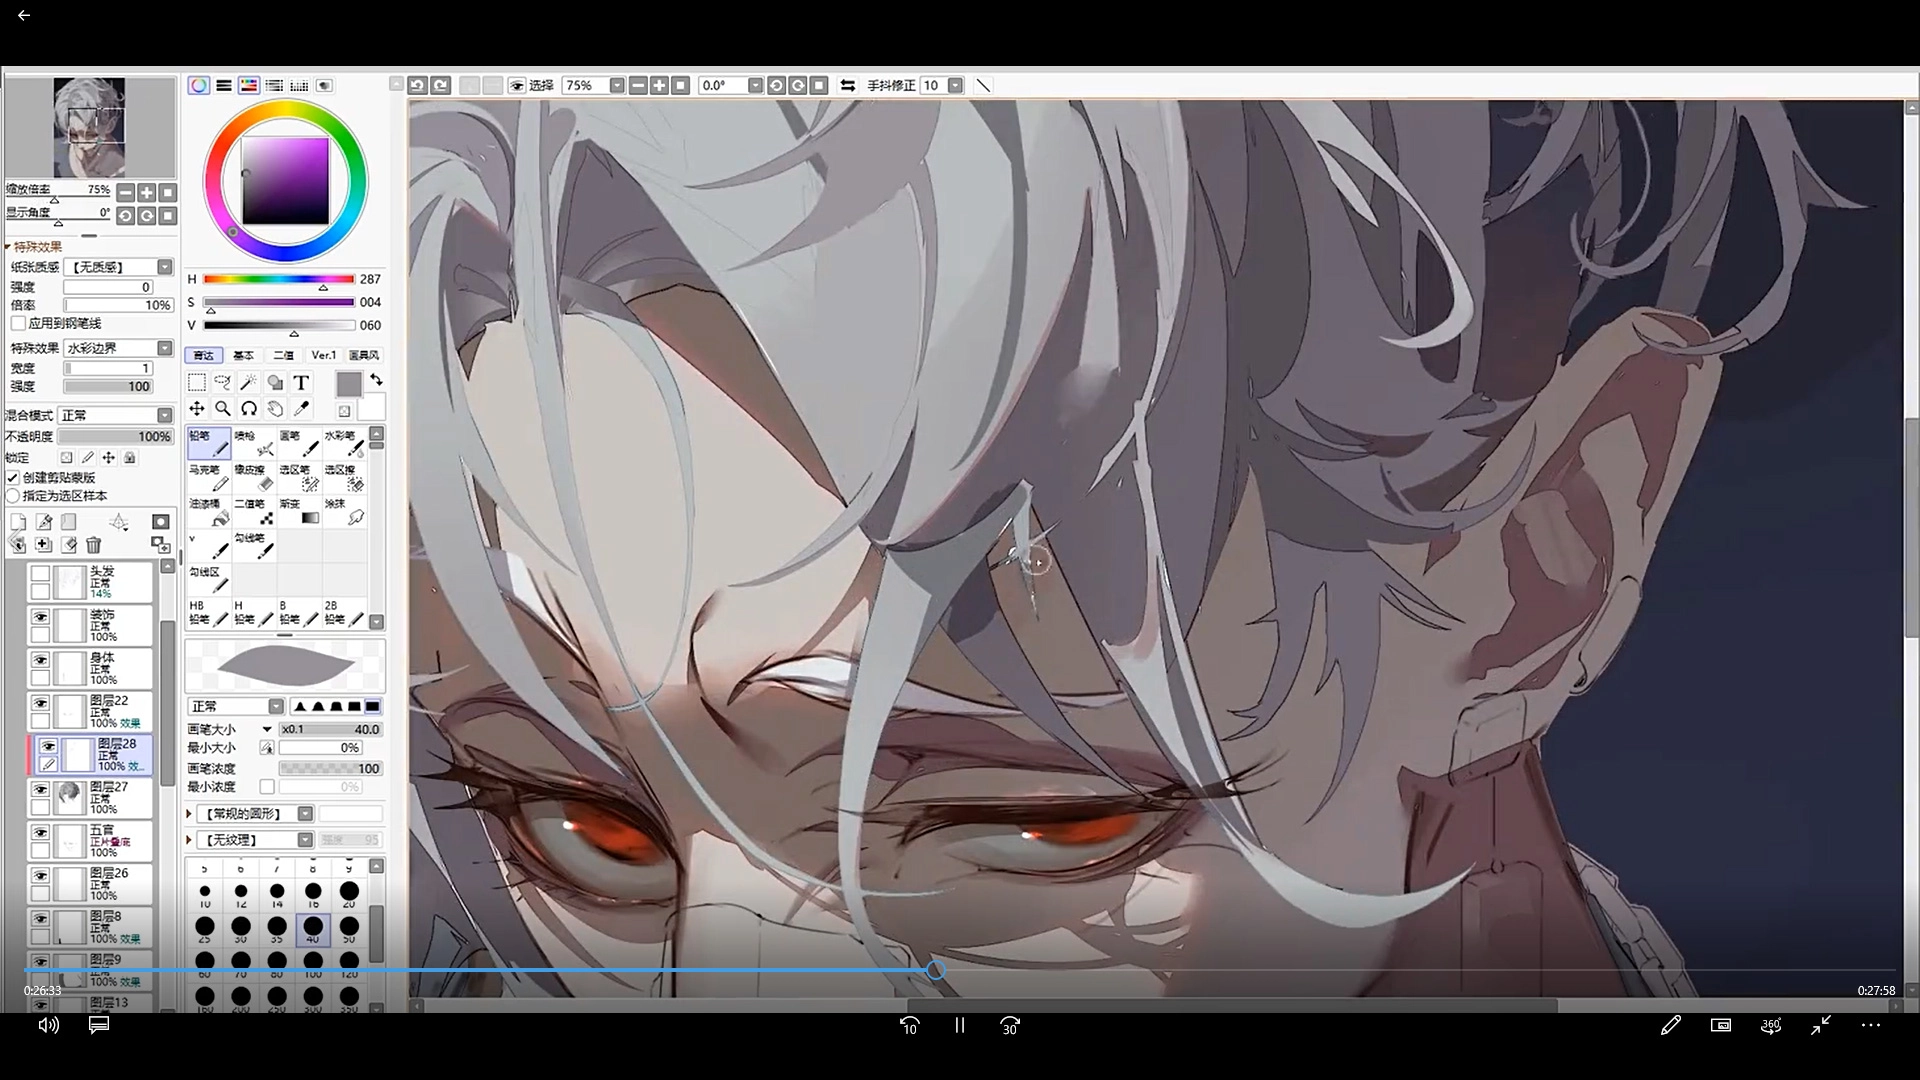Select the magic wand tool

coord(248,383)
